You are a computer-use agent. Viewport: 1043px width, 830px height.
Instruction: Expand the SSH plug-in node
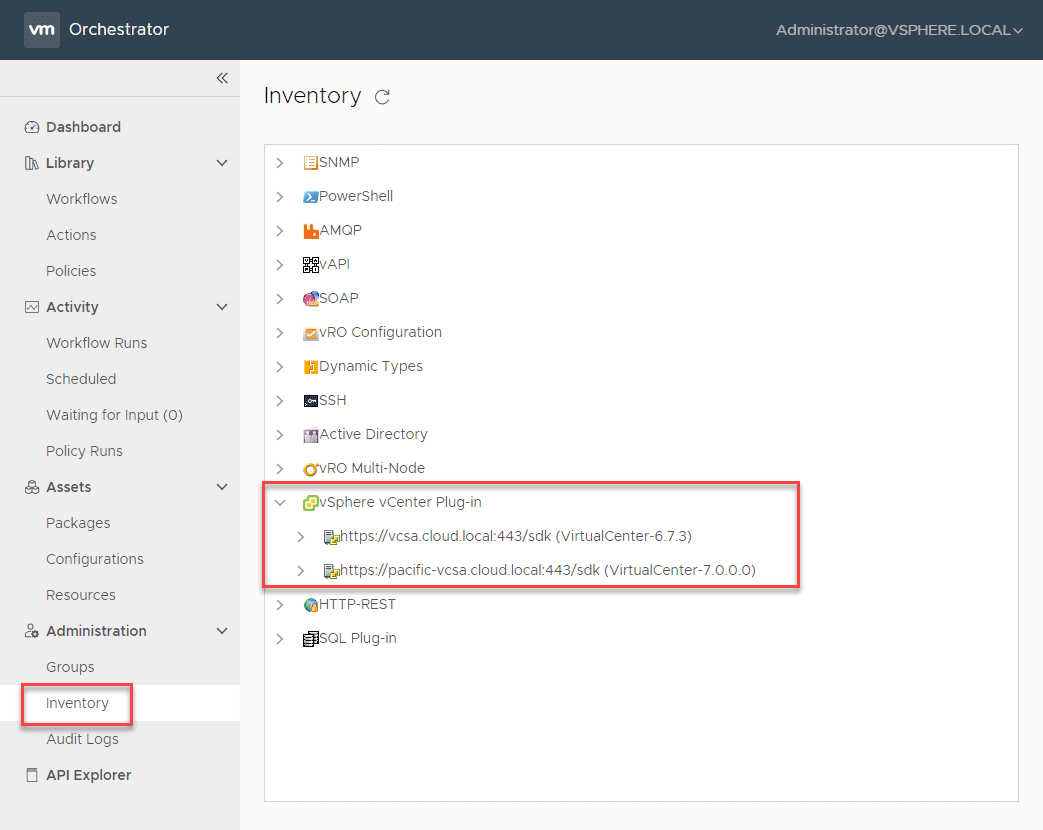click(280, 400)
